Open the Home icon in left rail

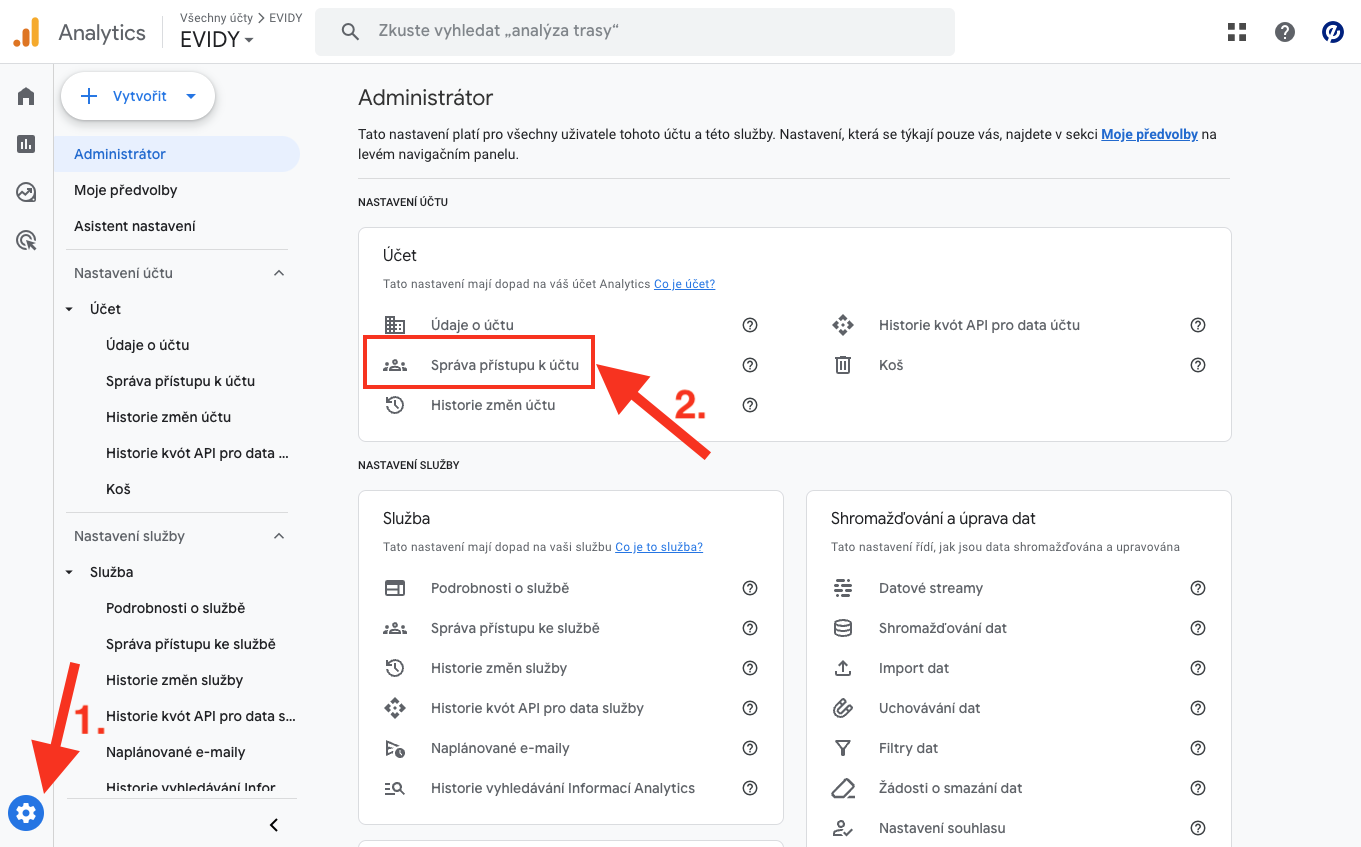(26, 96)
